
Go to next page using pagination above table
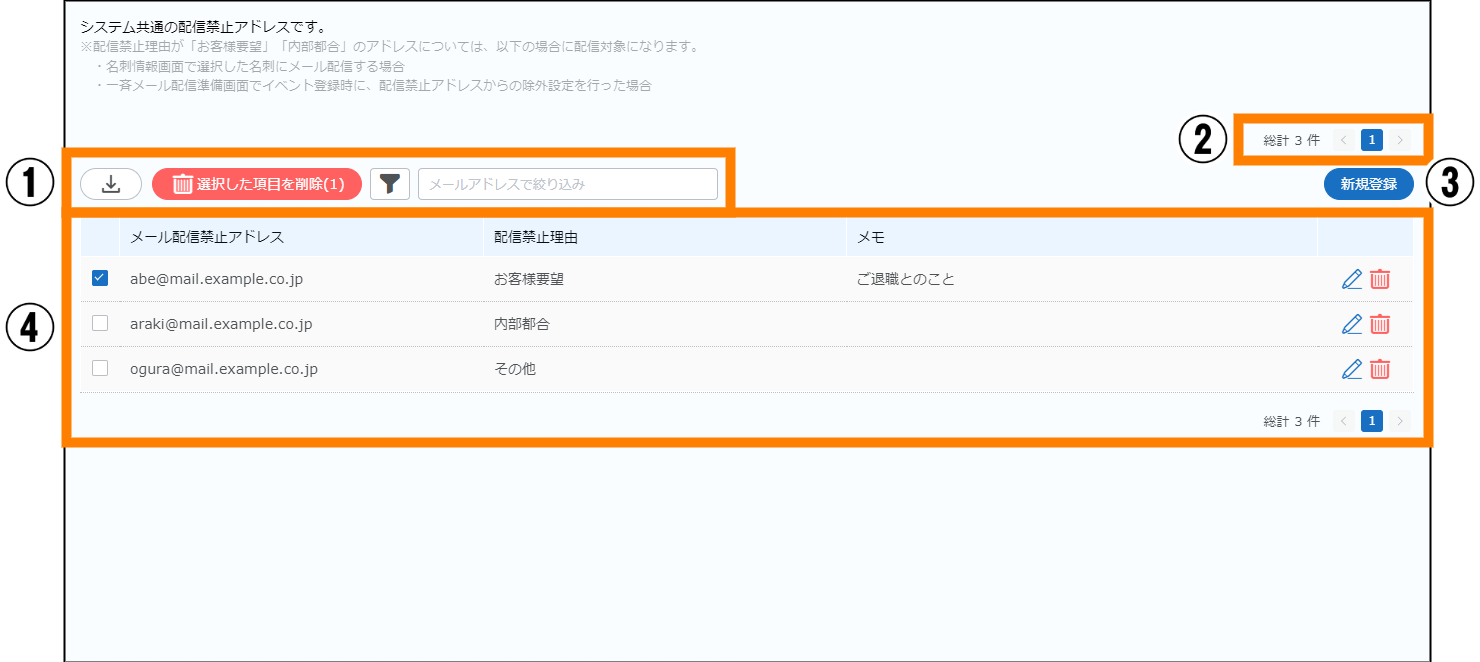1400,140
